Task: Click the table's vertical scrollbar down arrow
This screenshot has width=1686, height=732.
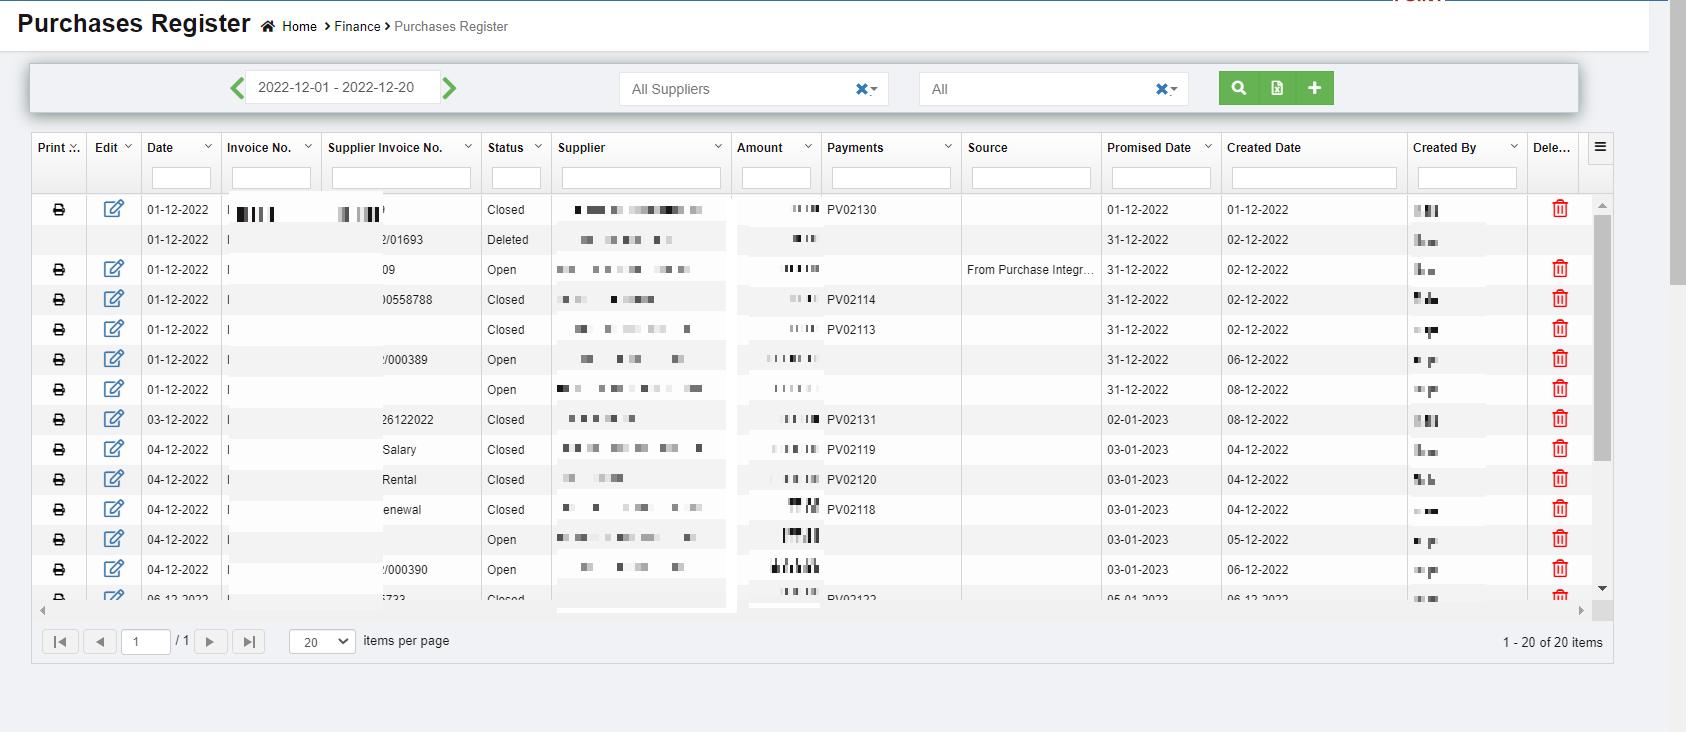Action: [x=1602, y=589]
